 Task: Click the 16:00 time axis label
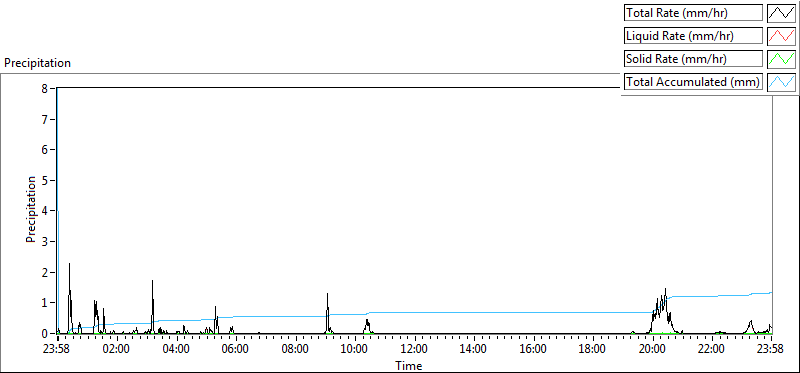tap(534, 349)
